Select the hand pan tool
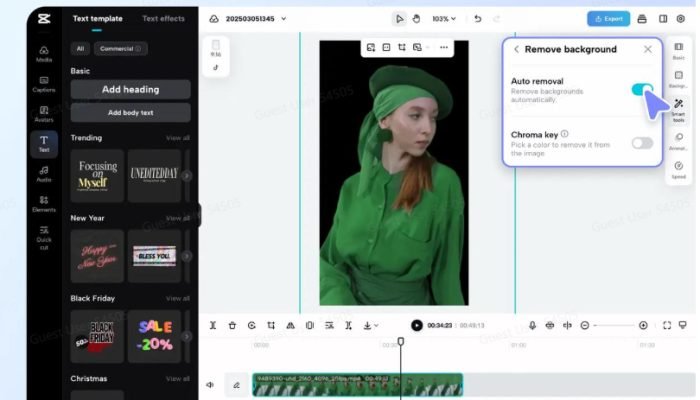Screen dimensions: 700x400 tap(416, 19)
